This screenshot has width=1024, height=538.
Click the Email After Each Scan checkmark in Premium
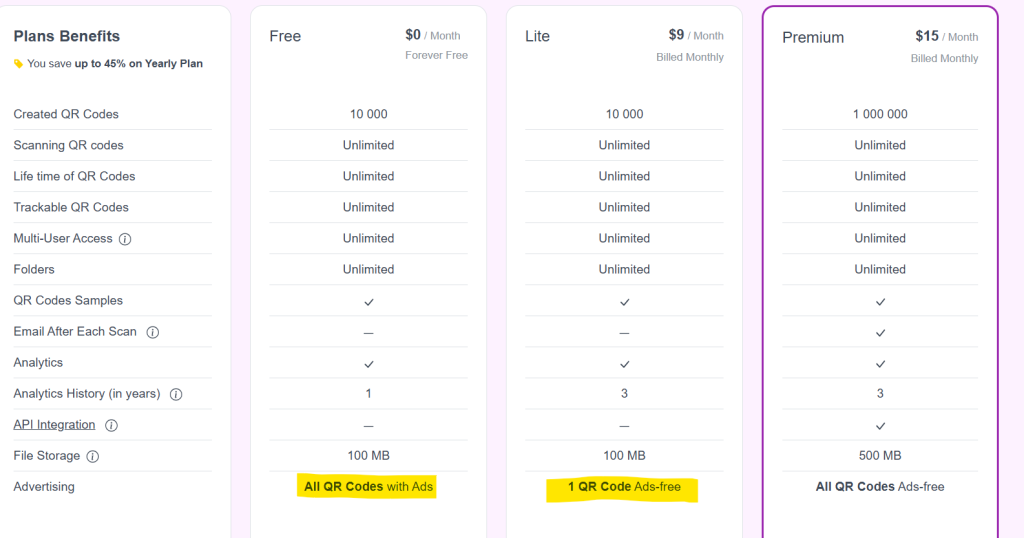880,332
